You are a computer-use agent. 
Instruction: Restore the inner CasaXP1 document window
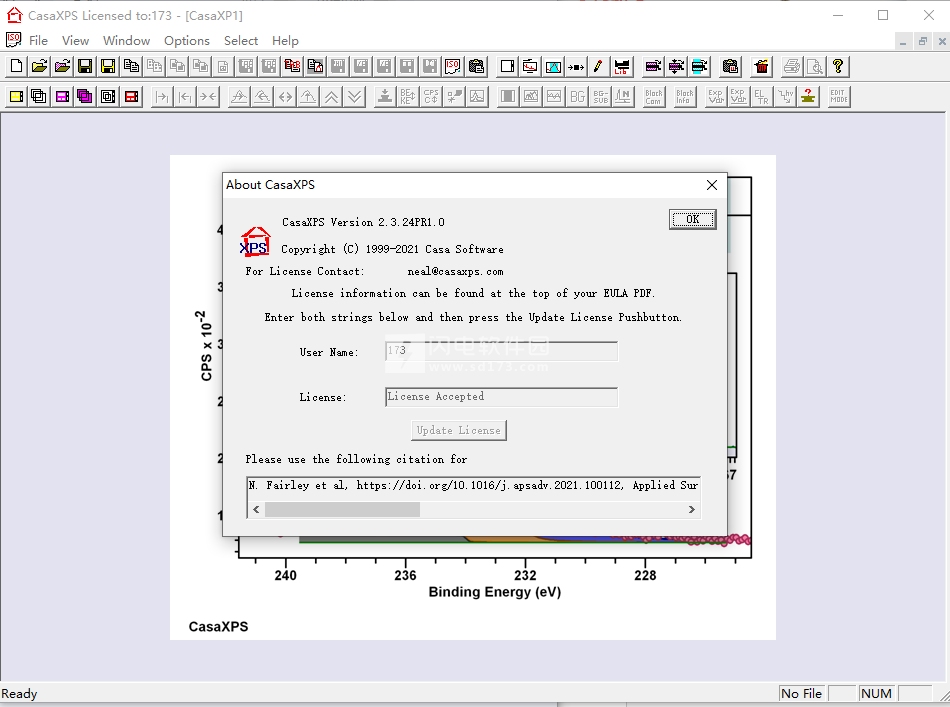coord(923,41)
